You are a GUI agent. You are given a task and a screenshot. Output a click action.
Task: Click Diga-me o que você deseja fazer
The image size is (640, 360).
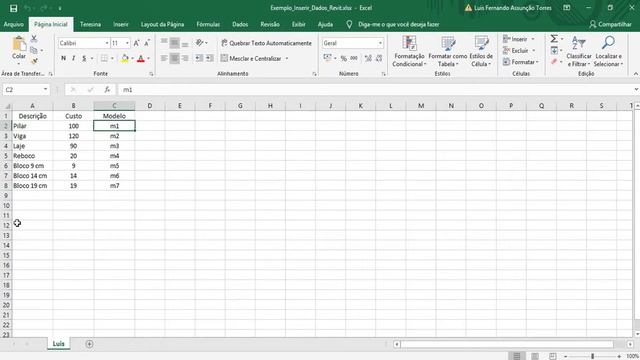coord(398,24)
